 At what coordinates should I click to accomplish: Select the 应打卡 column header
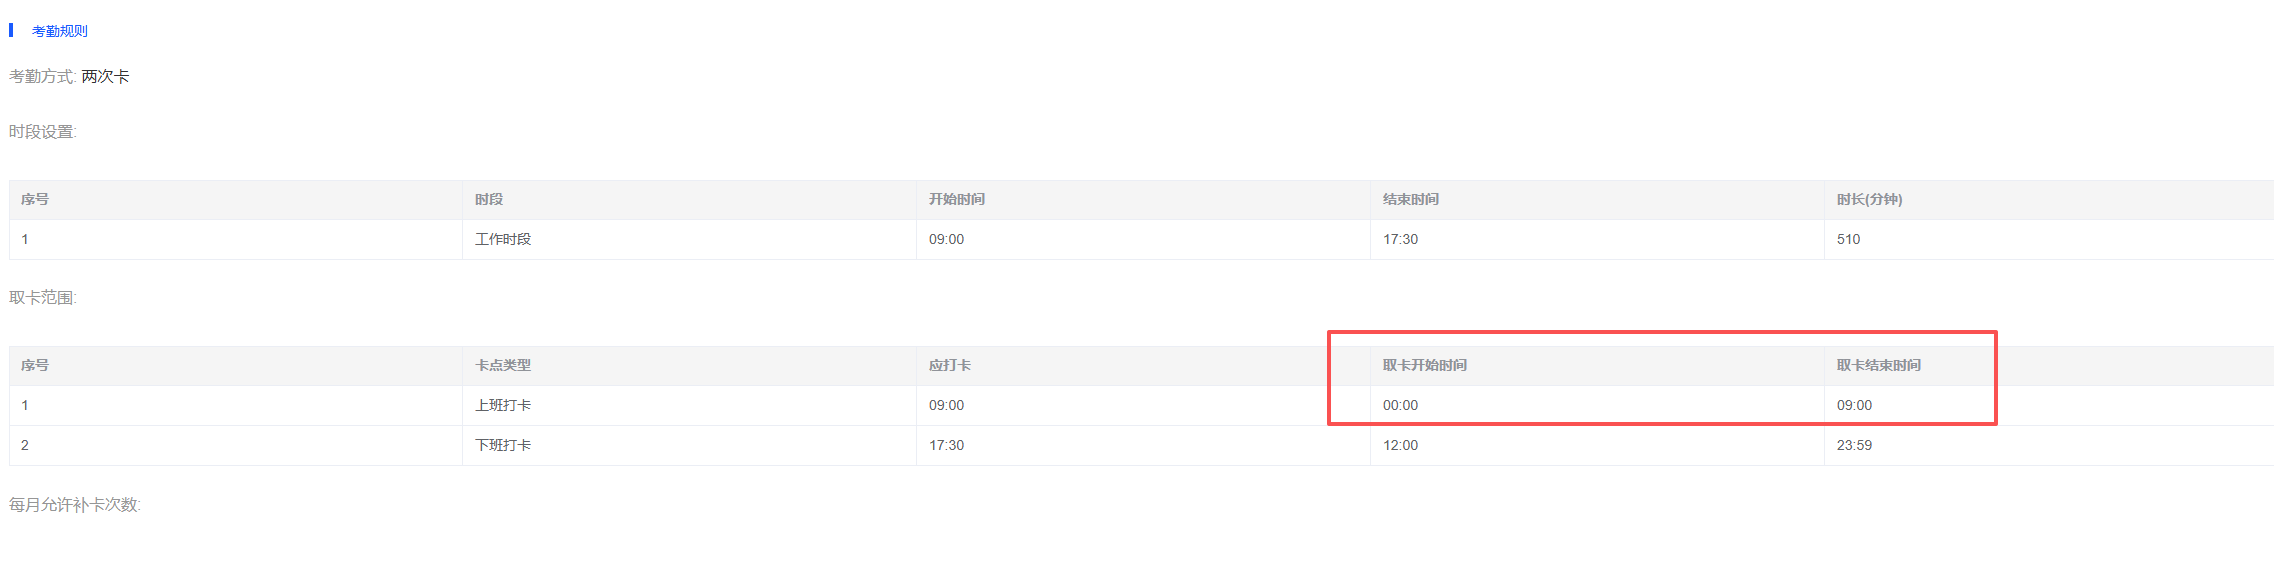(949, 366)
